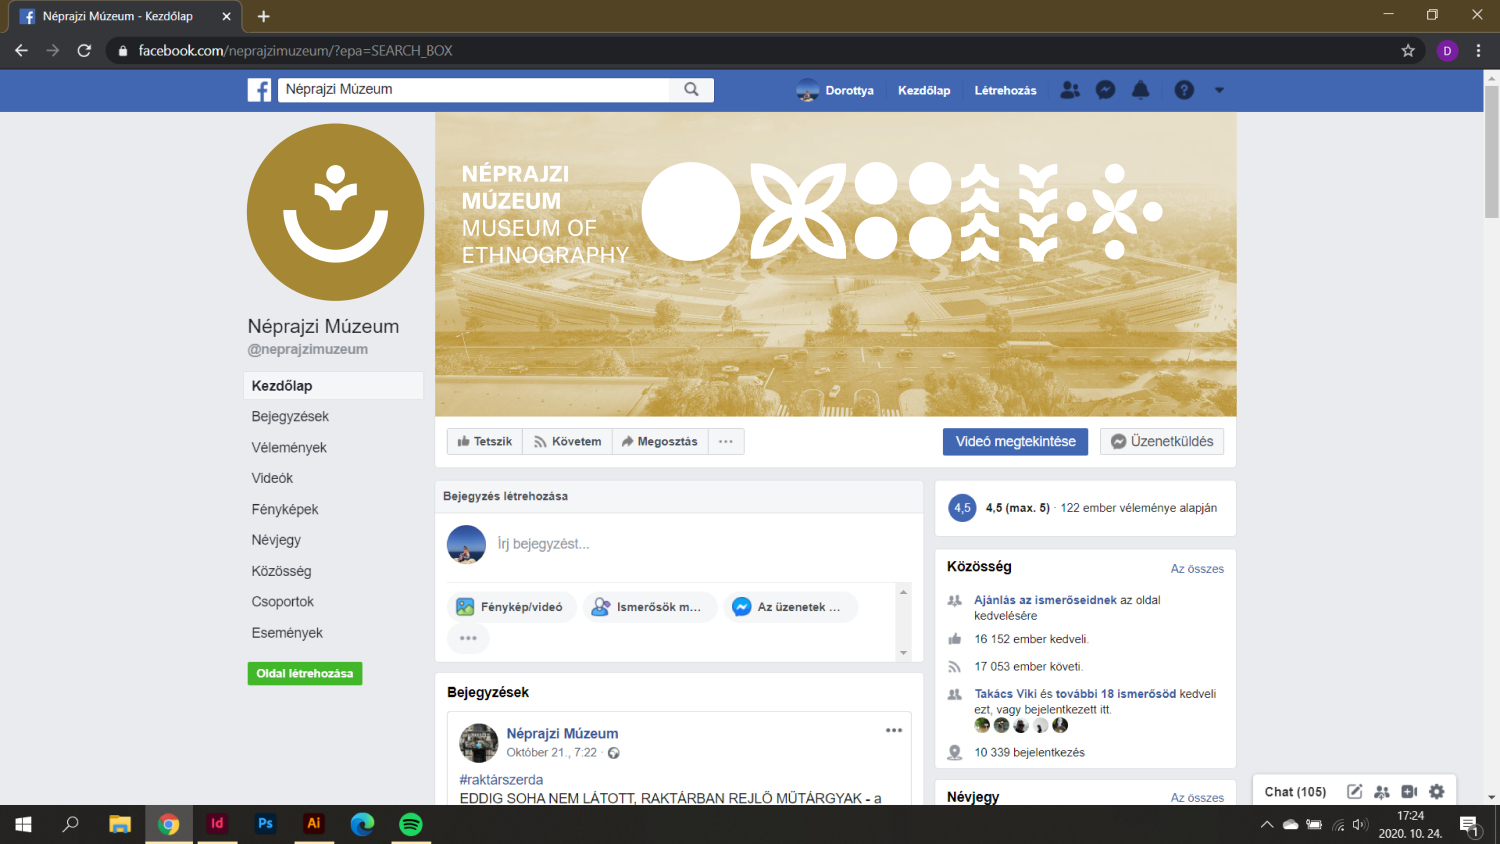Viewport: 1500px width, 844px height.
Task: Click the Facebook logo icon
Action: pos(259,90)
